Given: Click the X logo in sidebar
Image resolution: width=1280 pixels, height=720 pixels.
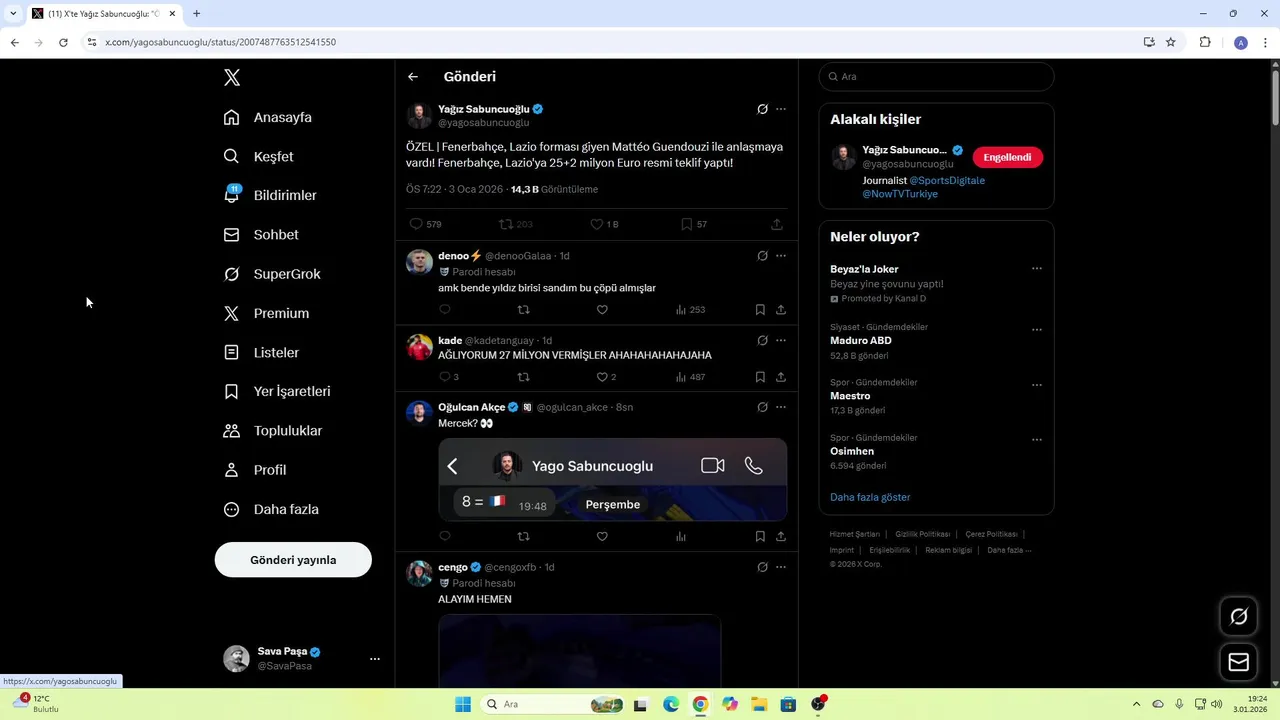Looking at the screenshot, I should pos(232,78).
